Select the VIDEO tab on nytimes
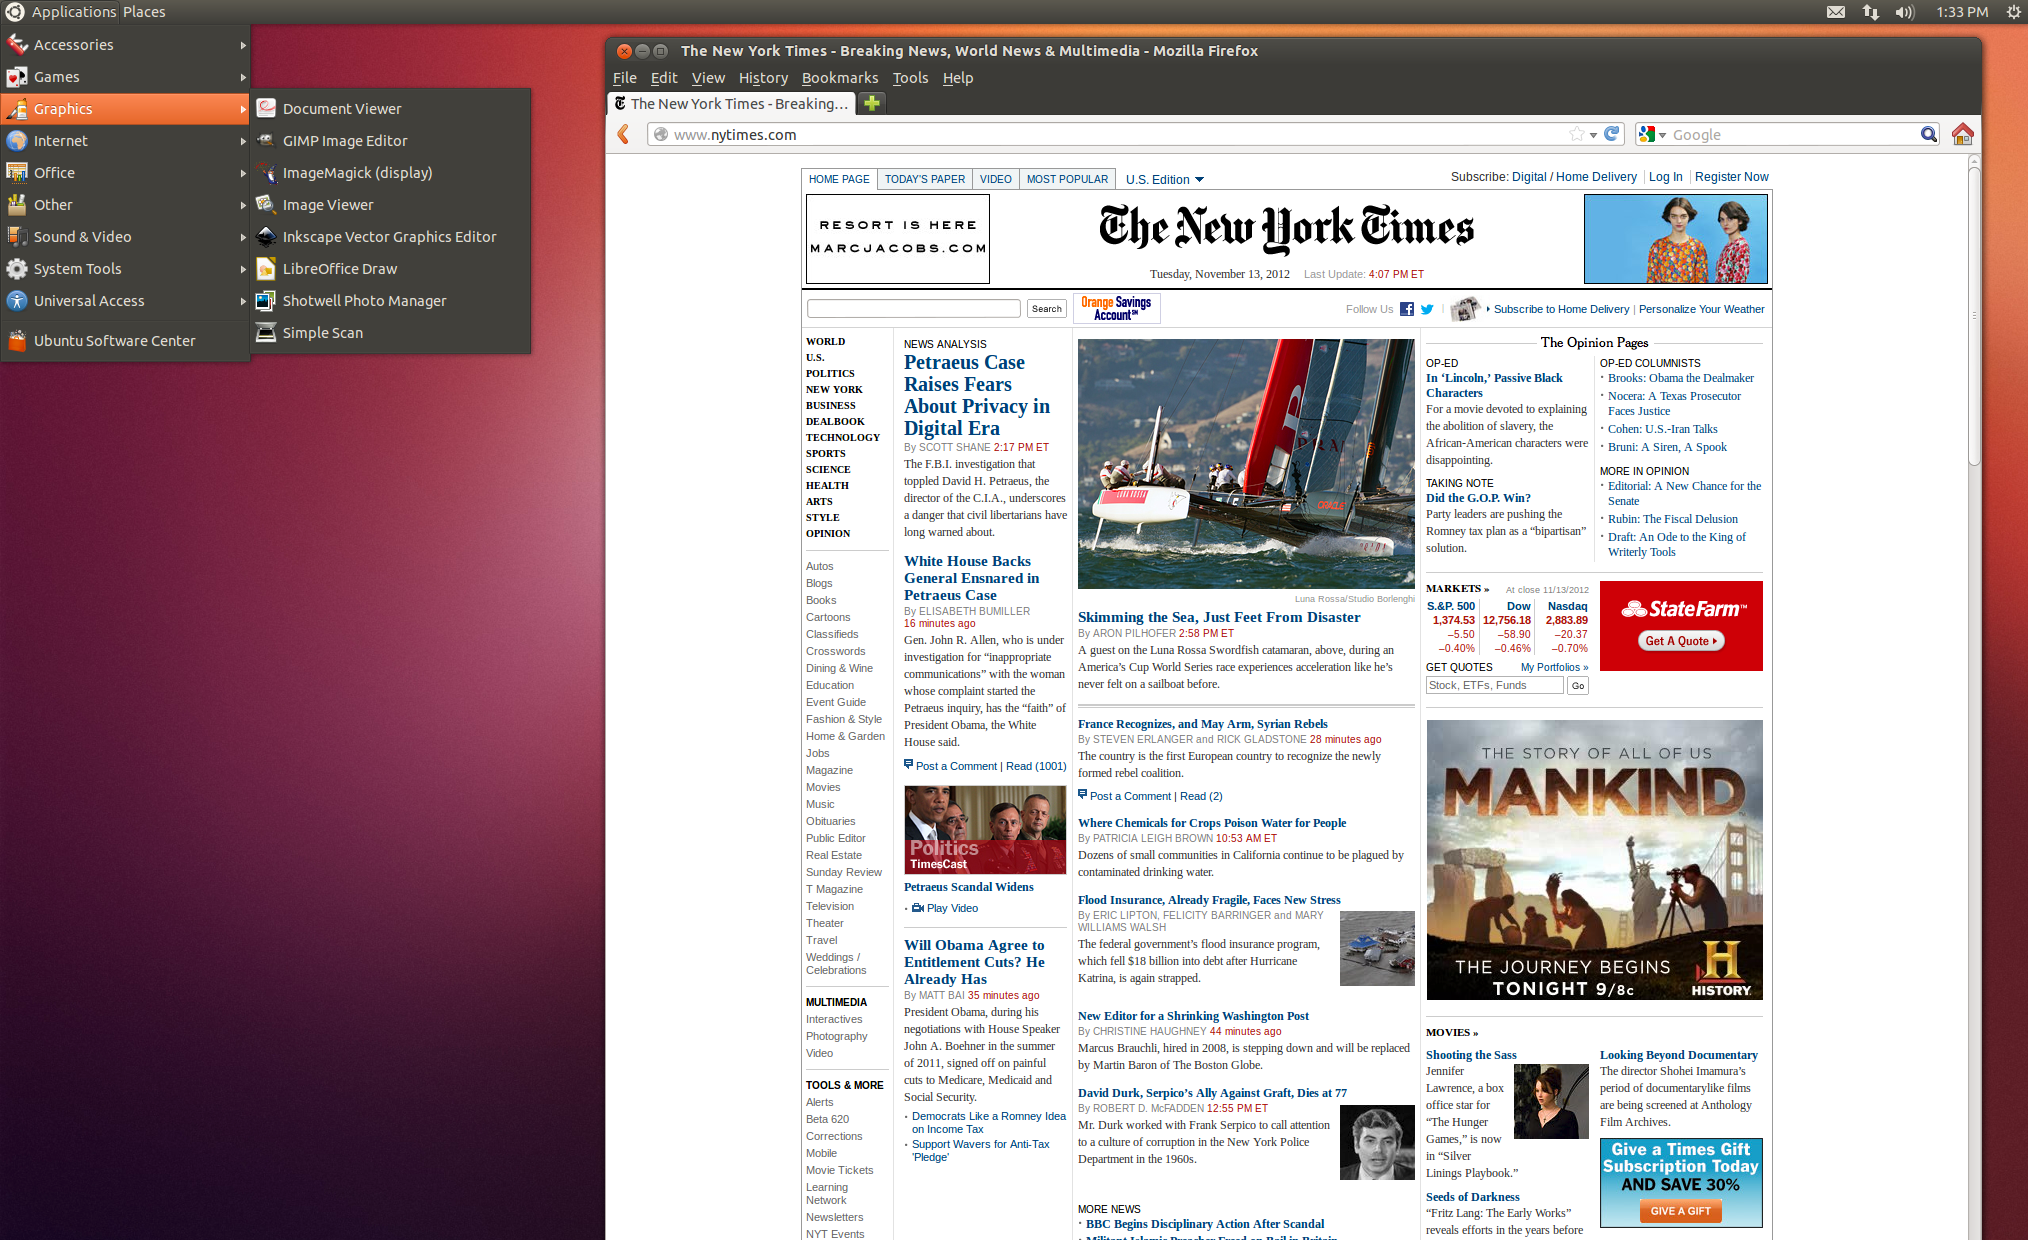This screenshot has width=2028, height=1240. 995,179
